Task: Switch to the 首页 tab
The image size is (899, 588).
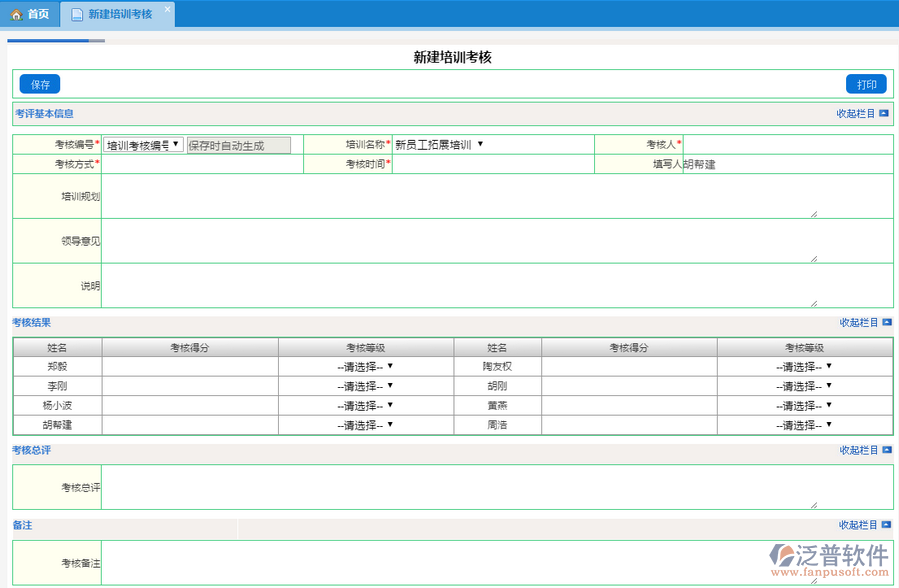Action: tap(30, 14)
